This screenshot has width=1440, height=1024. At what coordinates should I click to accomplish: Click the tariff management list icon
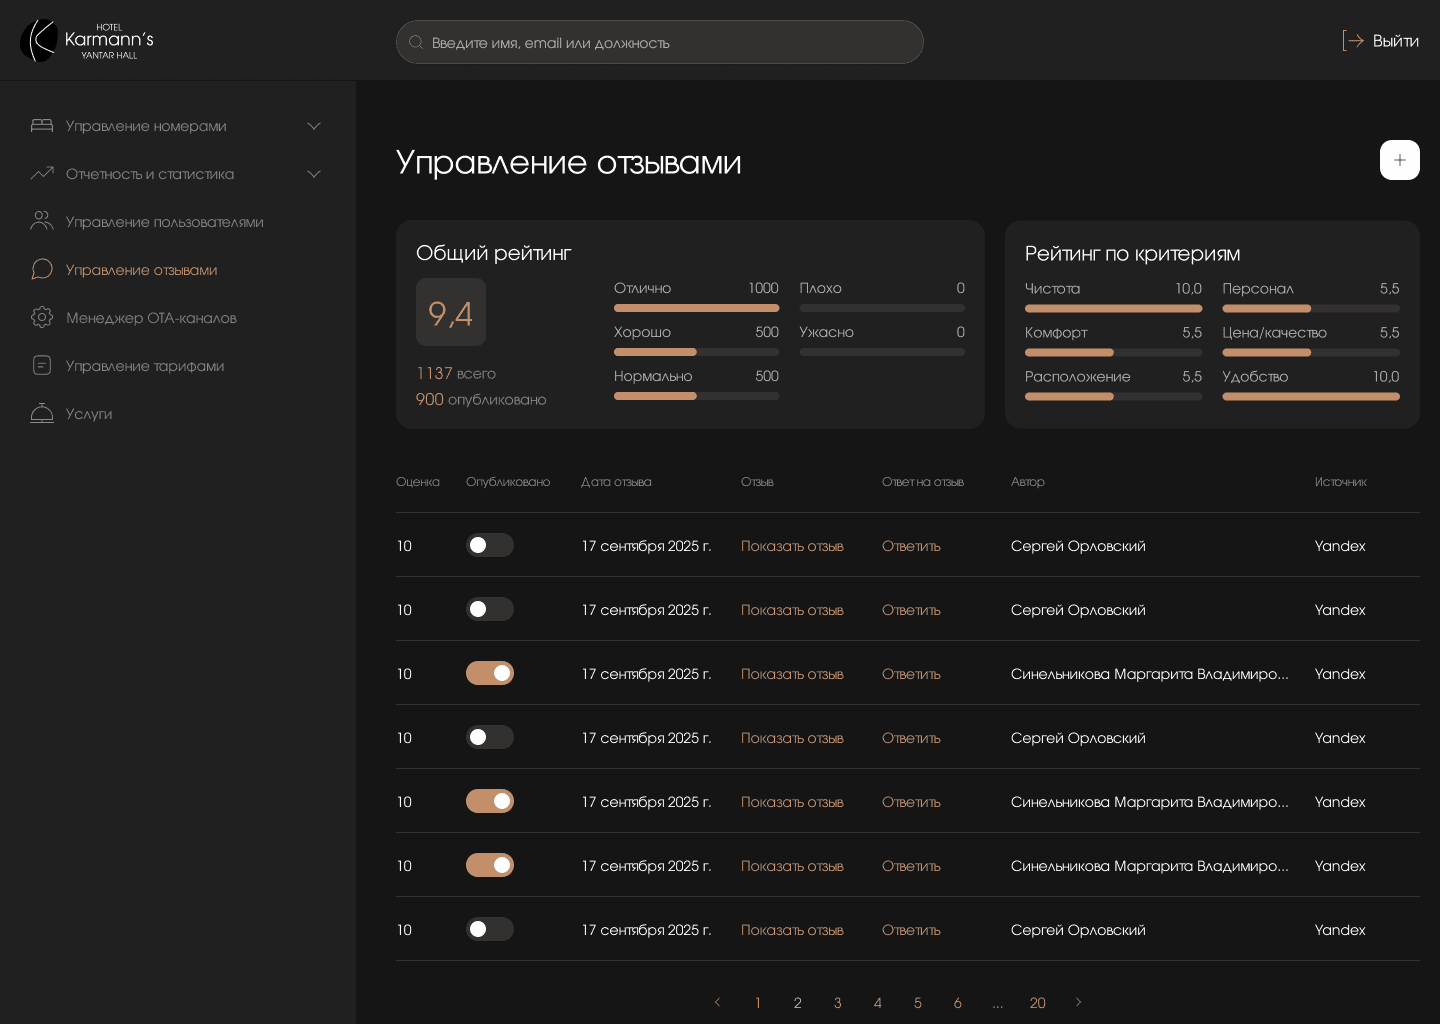42,365
